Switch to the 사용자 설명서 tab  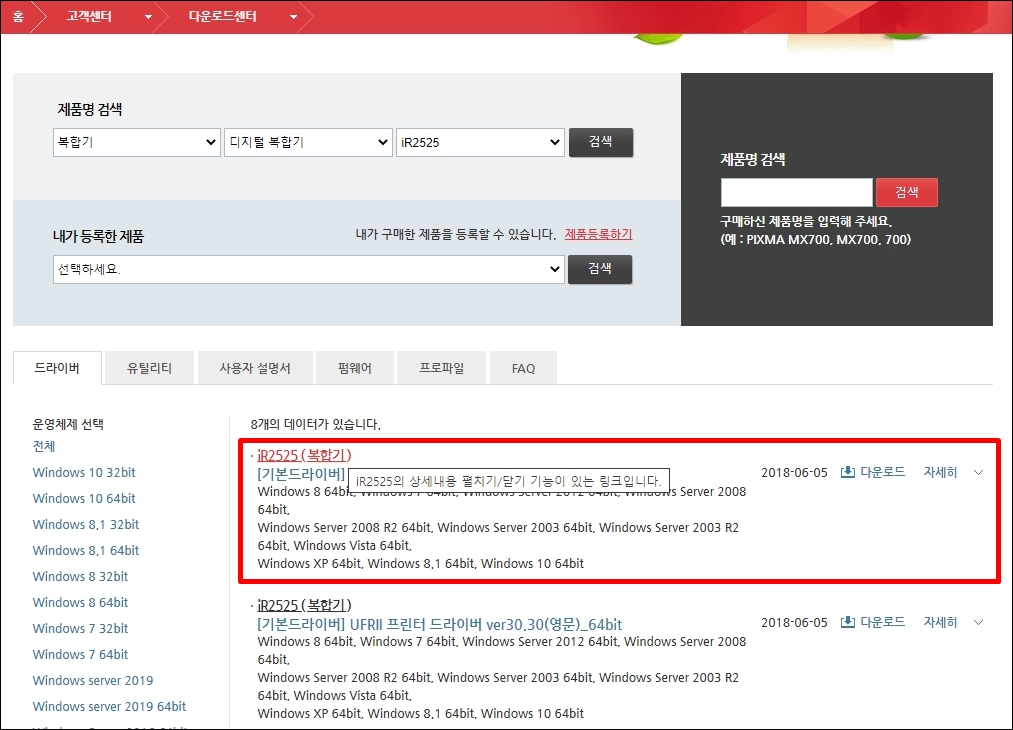(x=255, y=368)
